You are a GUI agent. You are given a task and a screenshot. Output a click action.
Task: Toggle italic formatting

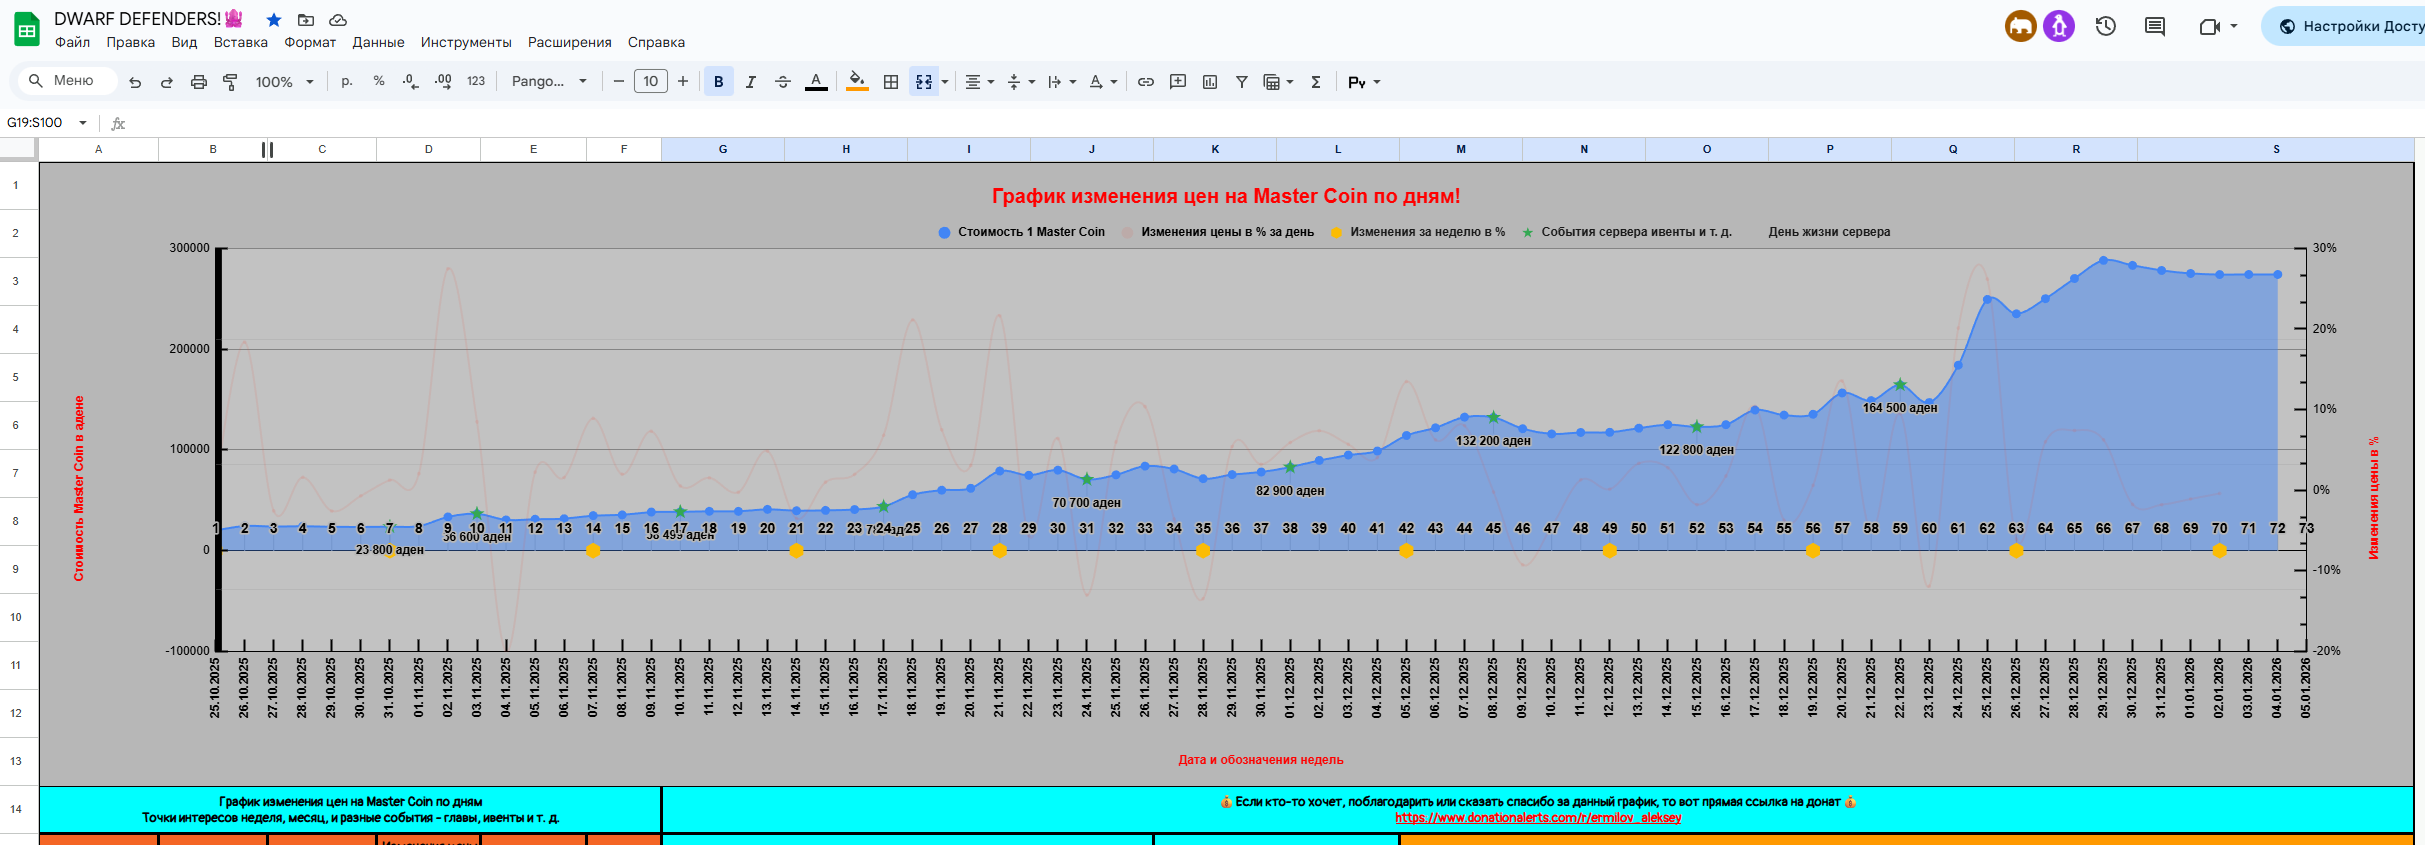[x=750, y=82]
